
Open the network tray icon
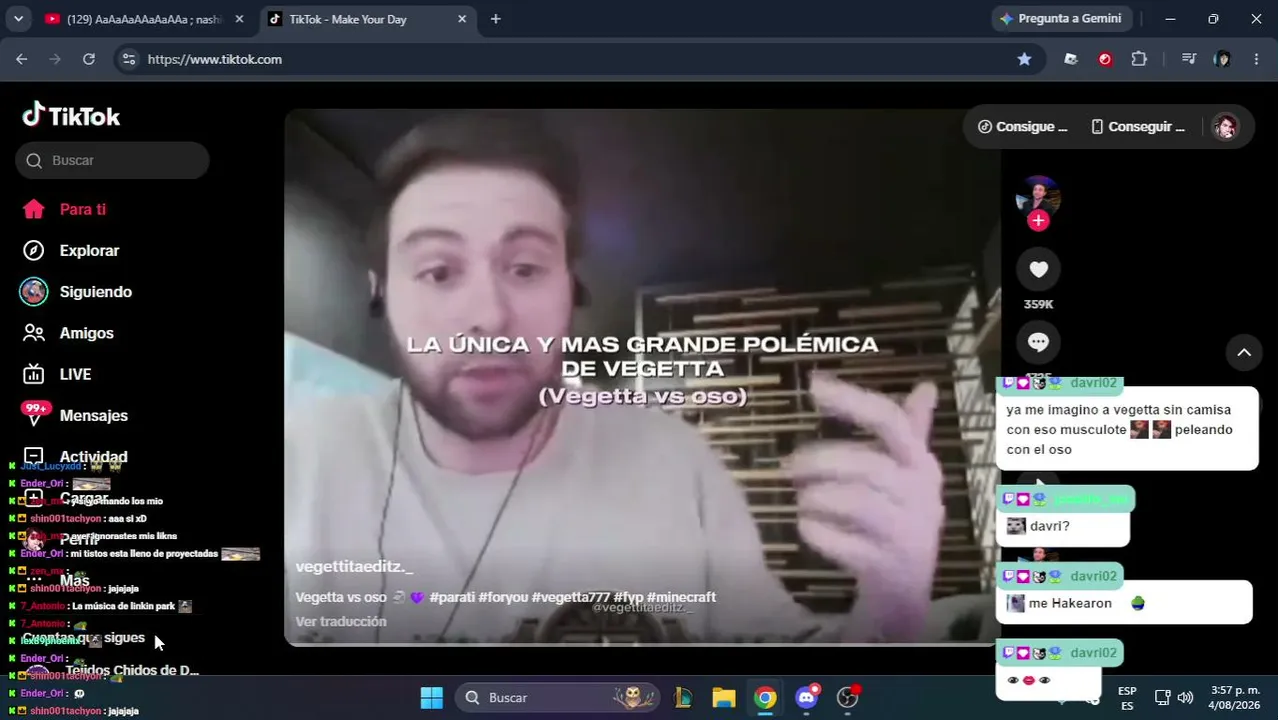tap(1162, 697)
